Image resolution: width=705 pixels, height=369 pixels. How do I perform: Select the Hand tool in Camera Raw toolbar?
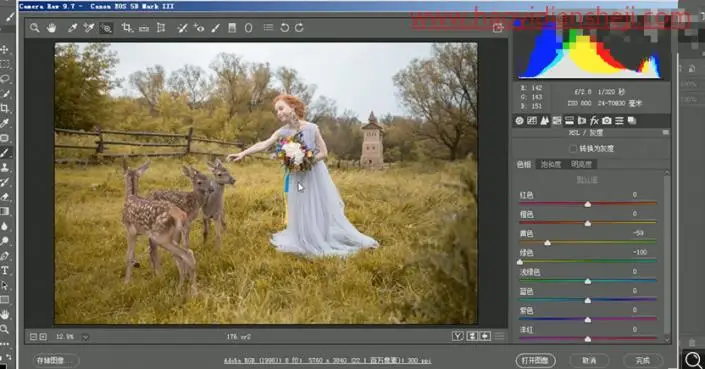(51, 28)
